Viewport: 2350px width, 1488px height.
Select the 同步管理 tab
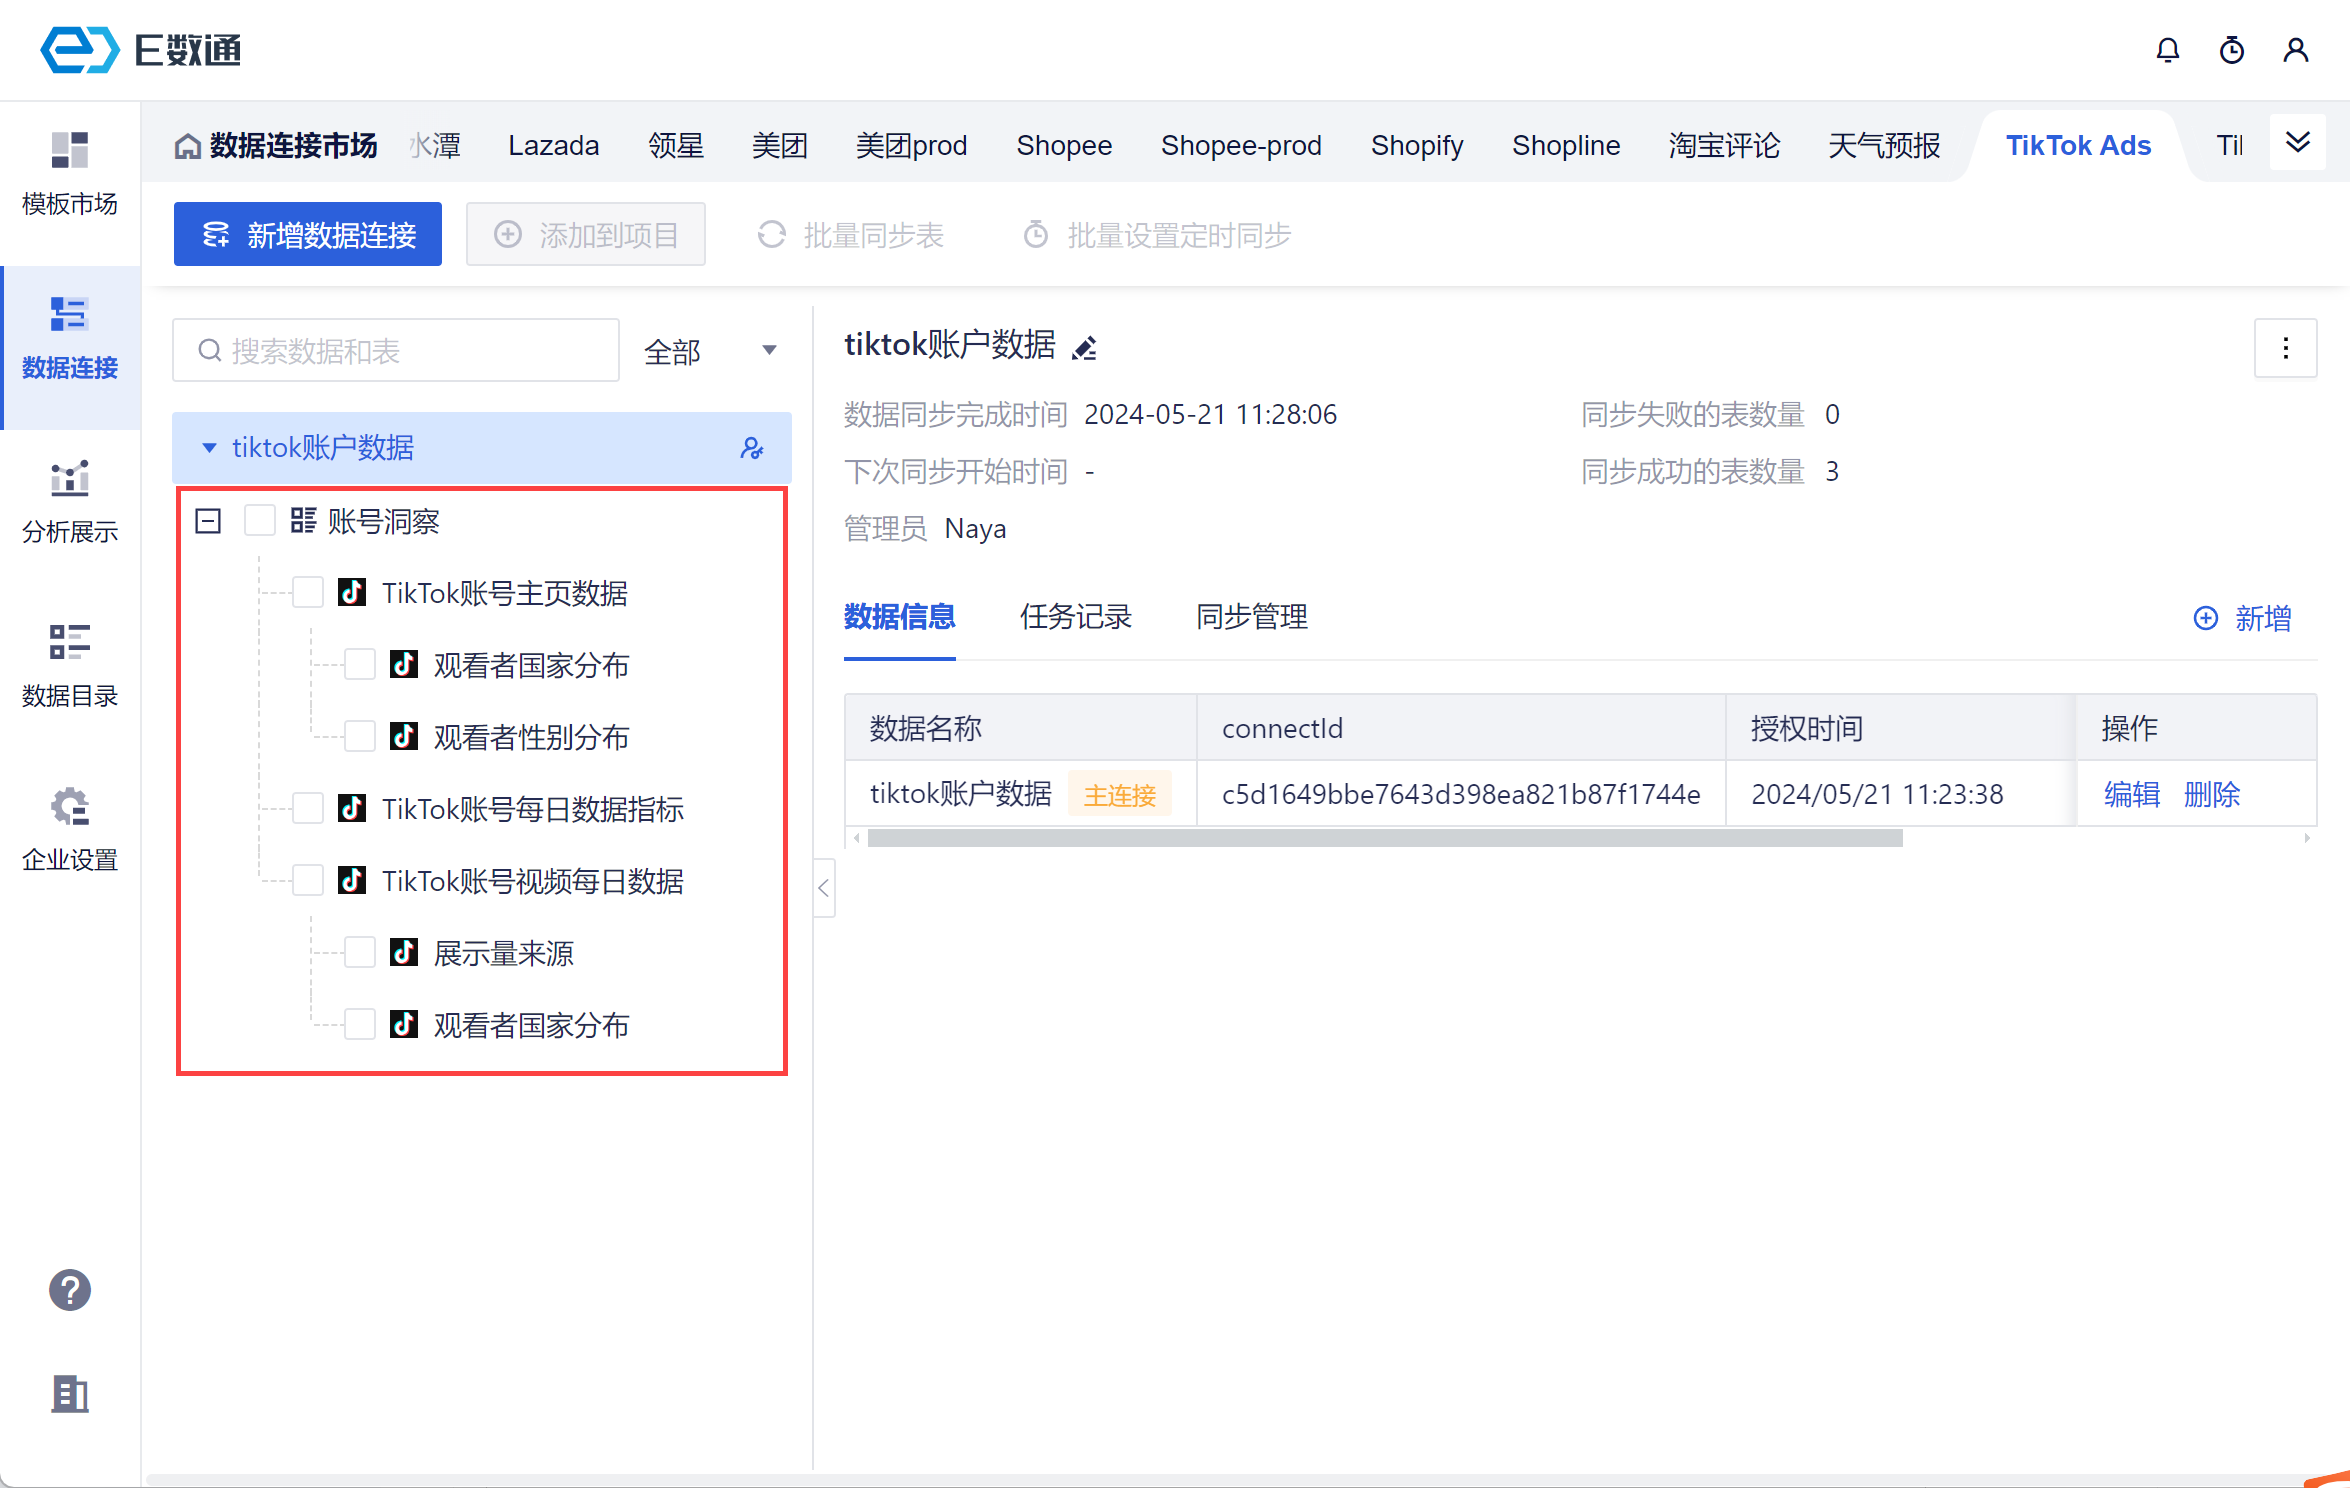pyautogui.click(x=1251, y=617)
